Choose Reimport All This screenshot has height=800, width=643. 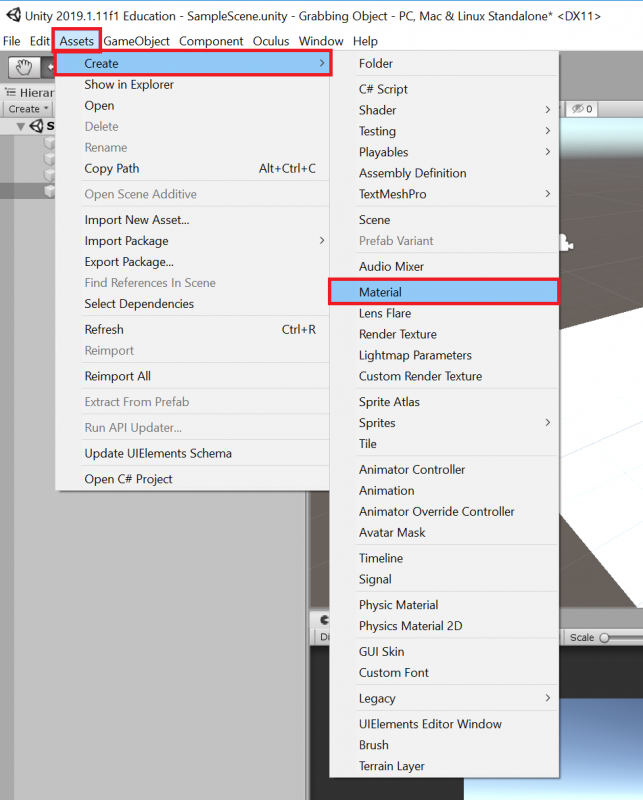[x=193, y=376]
